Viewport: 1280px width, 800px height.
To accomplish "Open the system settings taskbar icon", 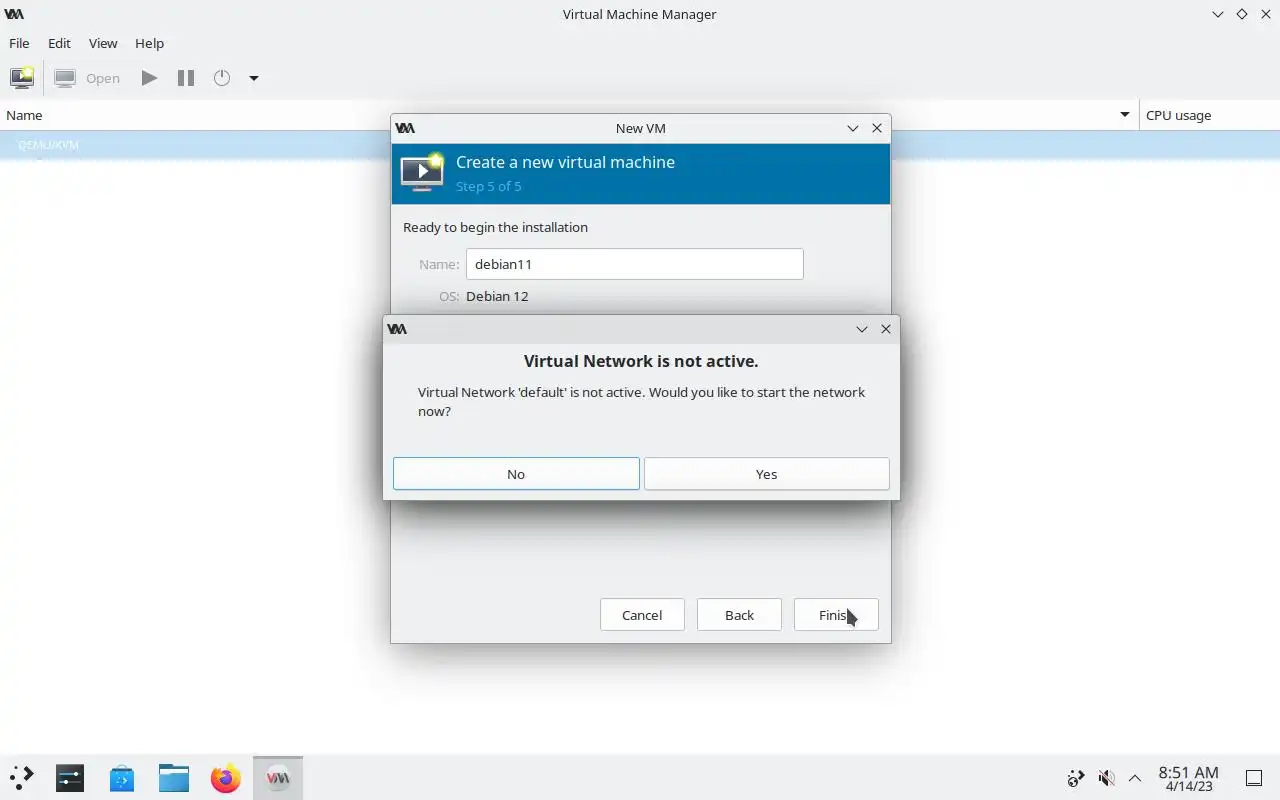I will click(x=70, y=777).
